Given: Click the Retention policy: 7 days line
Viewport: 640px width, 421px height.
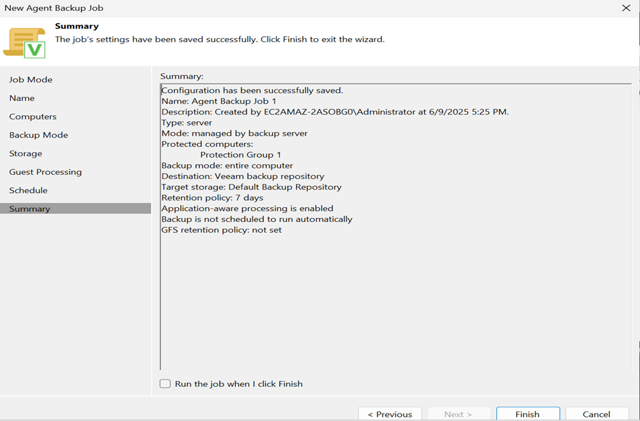Looking at the screenshot, I should 212,198.
